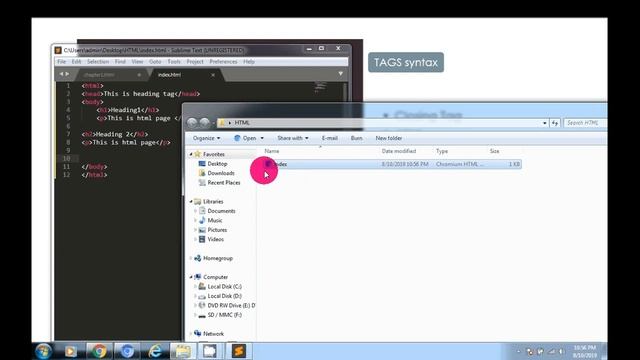Open Network in navigation pane
This screenshot has height=360, width=640.
[213, 334]
